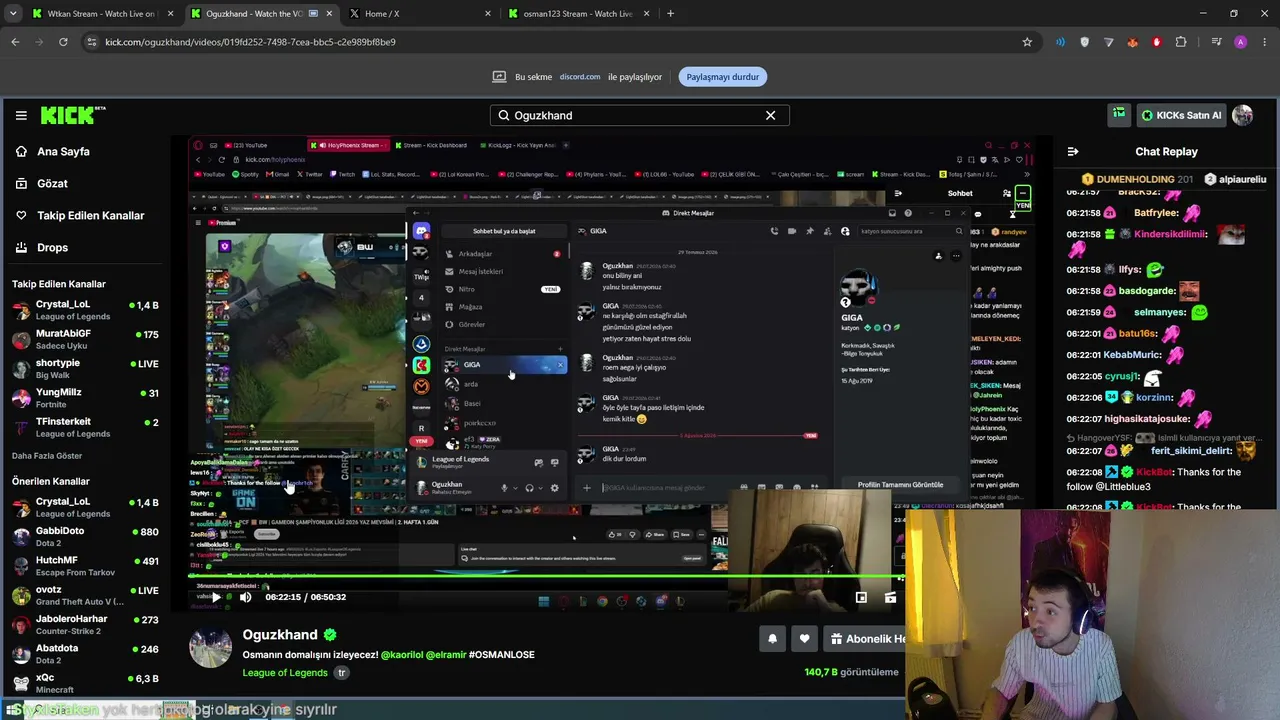Clear the Oguzkhand search text
Viewport: 1280px width, 720px height.
pos(770,115)
